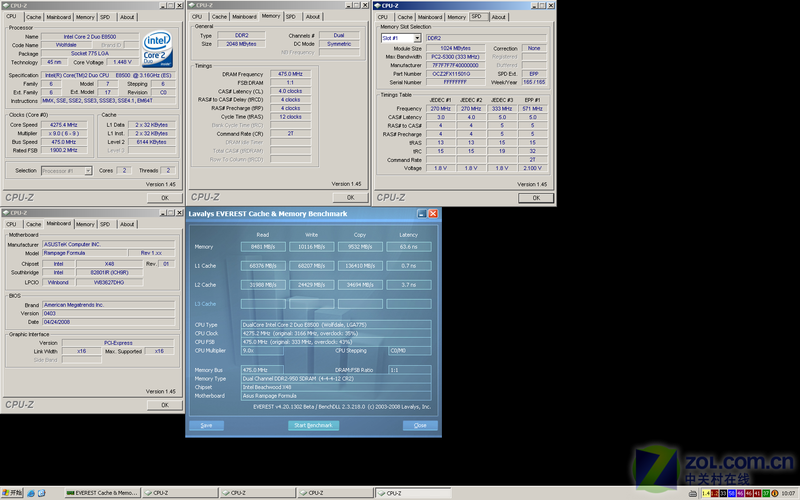The width and height of the screenshot is (800, 500).
Task: Click the red 41 temperature tray icon
Action: (758, 493)
